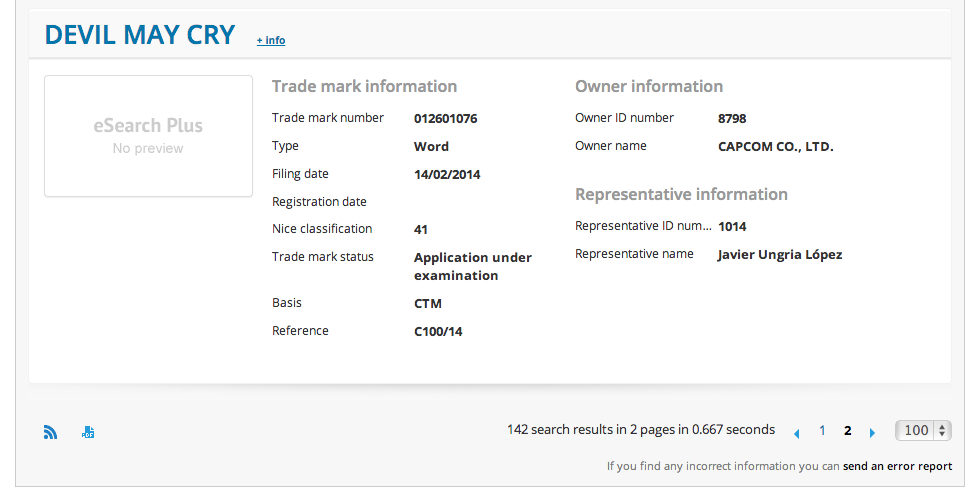Open the eSearch Plus no-preview thumbnail
The height and width of the screenshot is (503, 980).
148,136
